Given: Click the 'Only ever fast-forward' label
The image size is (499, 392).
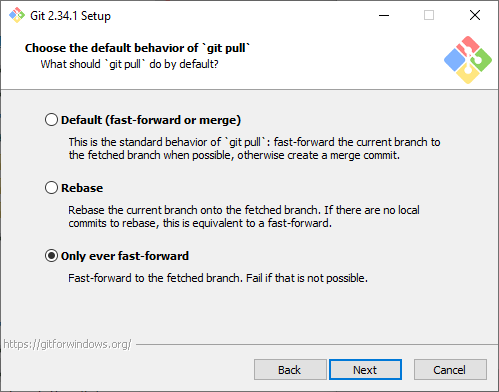Looking at the screenshot, I should (x=125, y=256).
